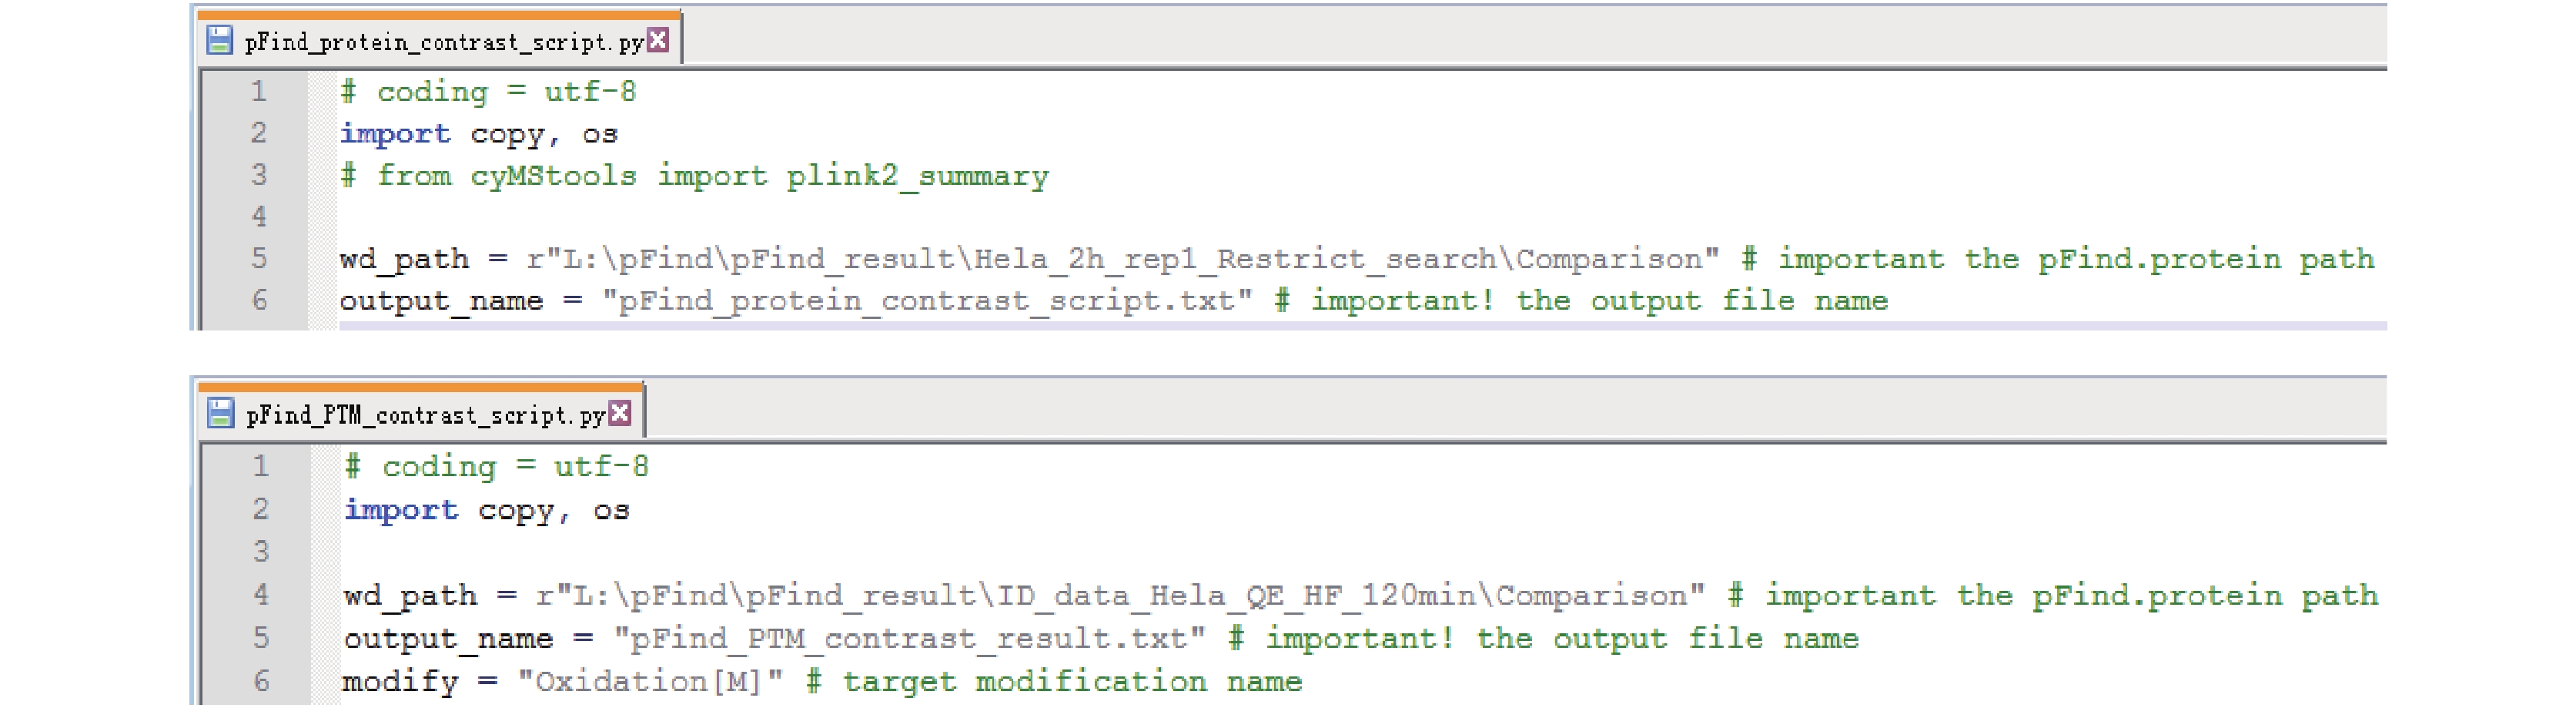Click 'import' keyword in the PTM script
The image size is (2576, 708).
(x=401, y=510)
